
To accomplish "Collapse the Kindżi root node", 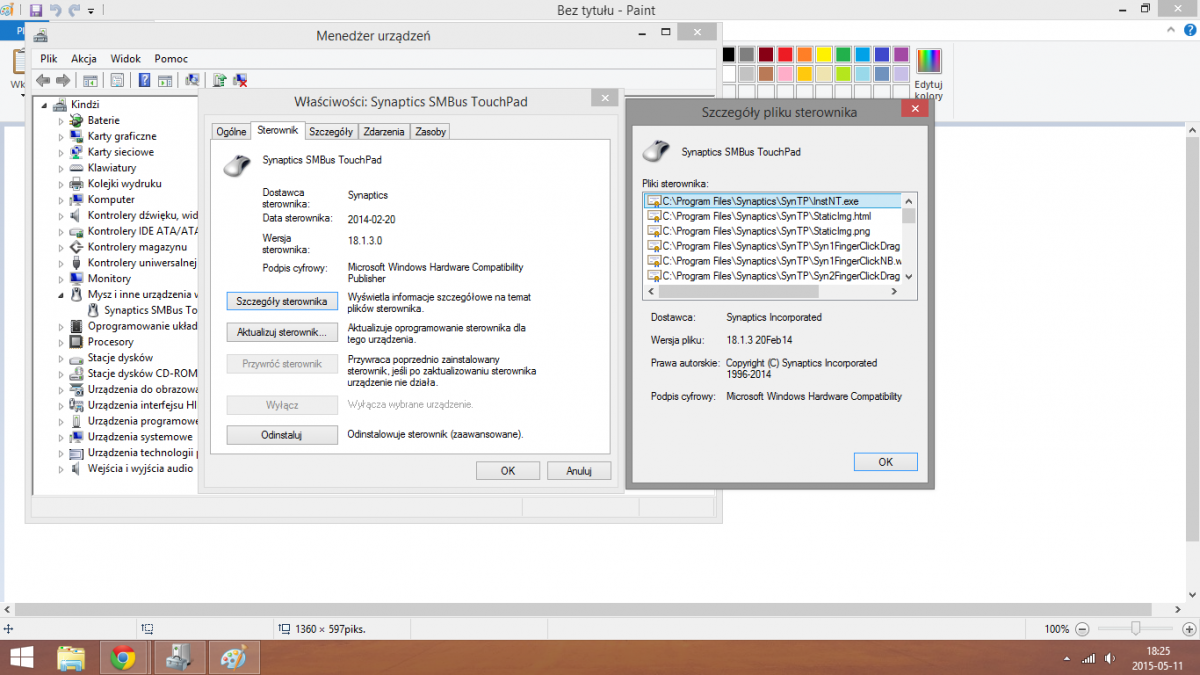I will (x=45, y=104).
